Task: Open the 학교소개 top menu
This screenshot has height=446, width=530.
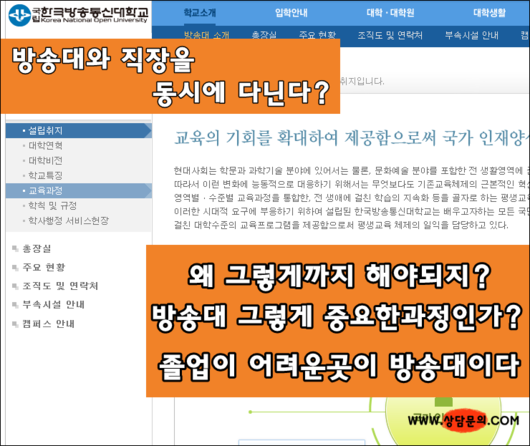Action: point(199,13)
